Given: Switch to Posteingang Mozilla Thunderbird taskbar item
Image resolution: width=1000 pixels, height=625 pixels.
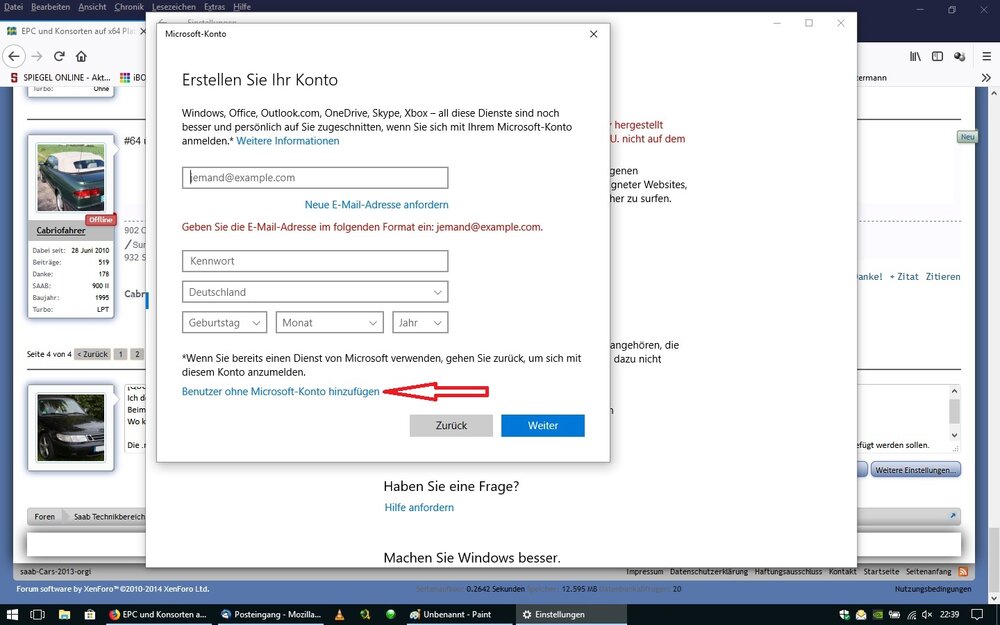Looking at the screenshot, I should [x=271, y=615].
